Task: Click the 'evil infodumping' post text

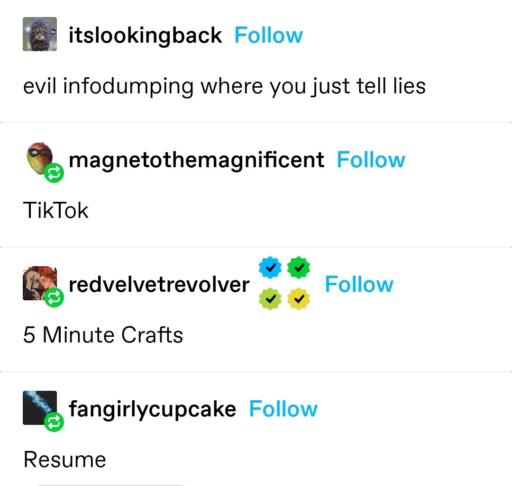Action: (224, 87)
